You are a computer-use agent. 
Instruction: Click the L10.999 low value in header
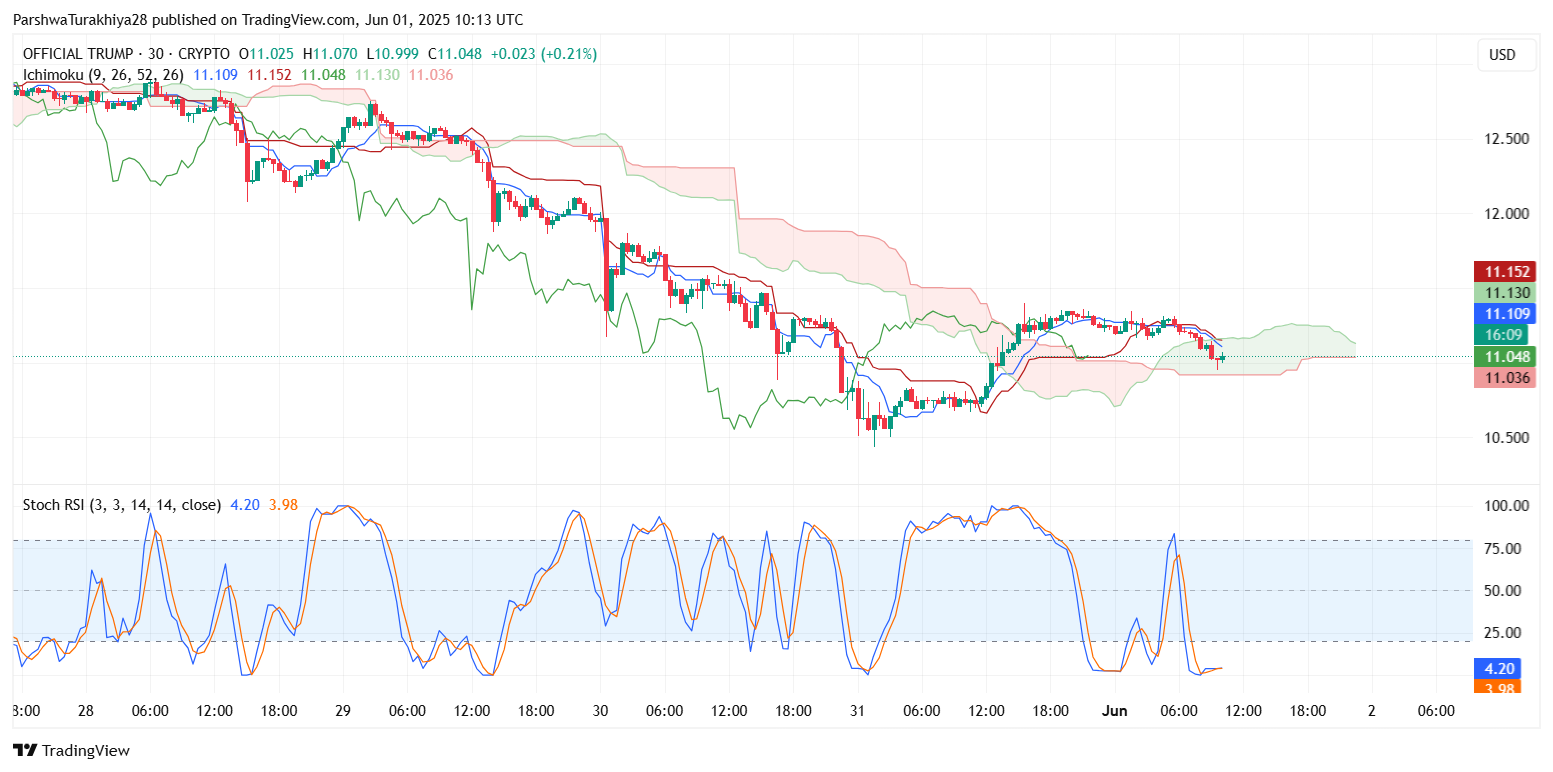(392, 54)
